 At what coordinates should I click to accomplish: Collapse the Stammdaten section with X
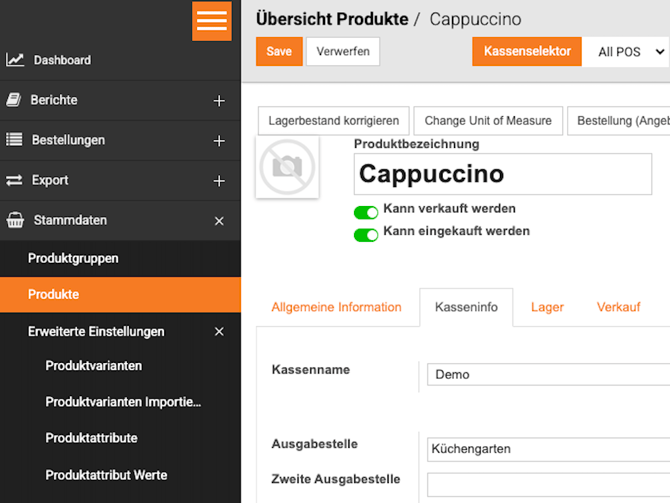click(219, 221)
